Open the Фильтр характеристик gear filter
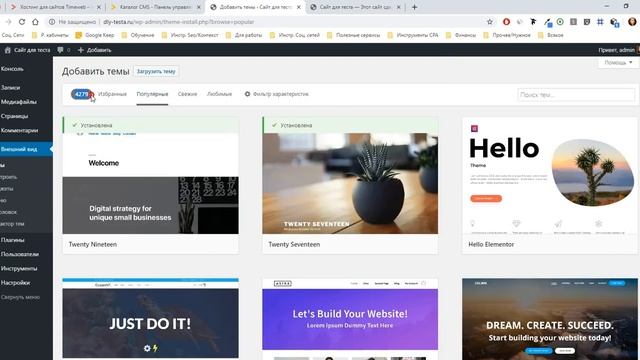 click(x=276, y=94)
